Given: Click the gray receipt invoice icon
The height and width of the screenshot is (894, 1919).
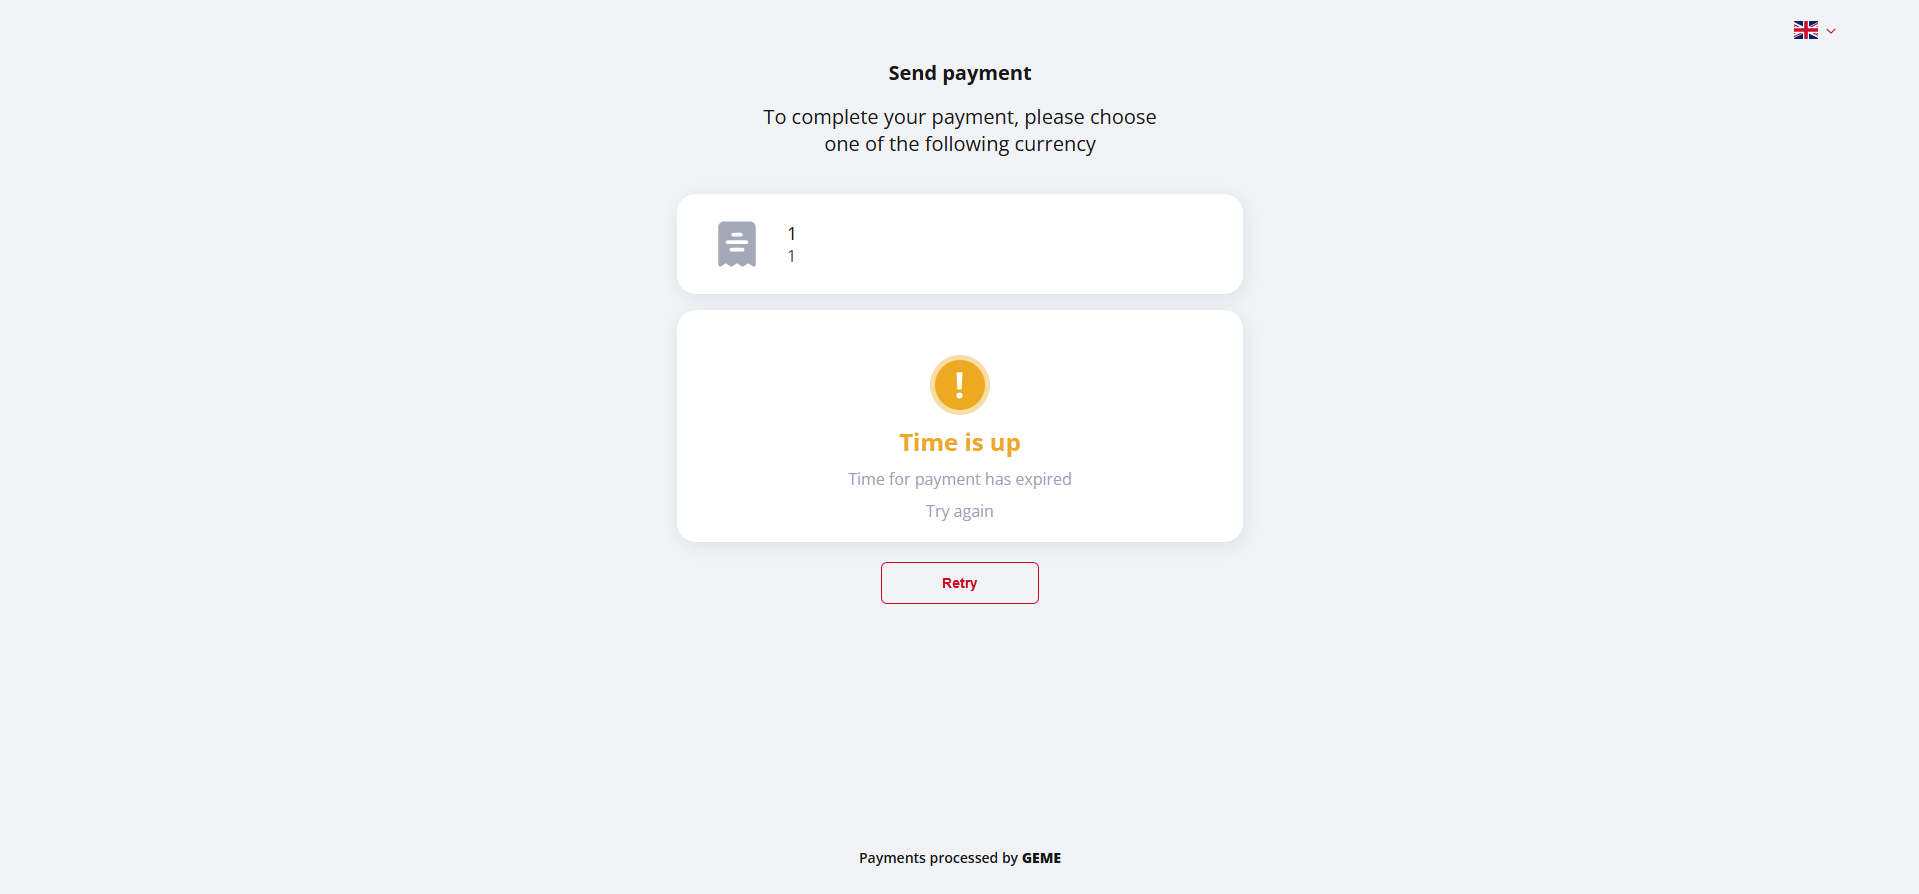Looking at the screenshot, I should click(737, 244).
